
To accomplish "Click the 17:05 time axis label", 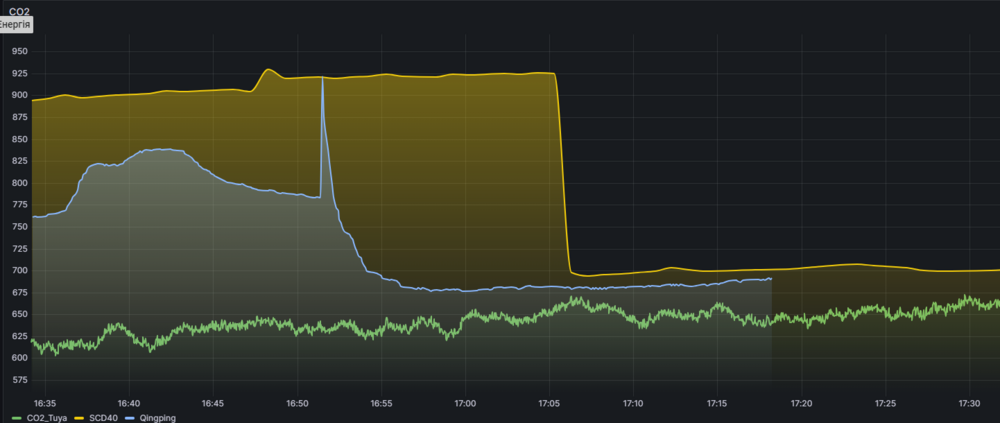I will pyautogui.click(x=549, y=404).
